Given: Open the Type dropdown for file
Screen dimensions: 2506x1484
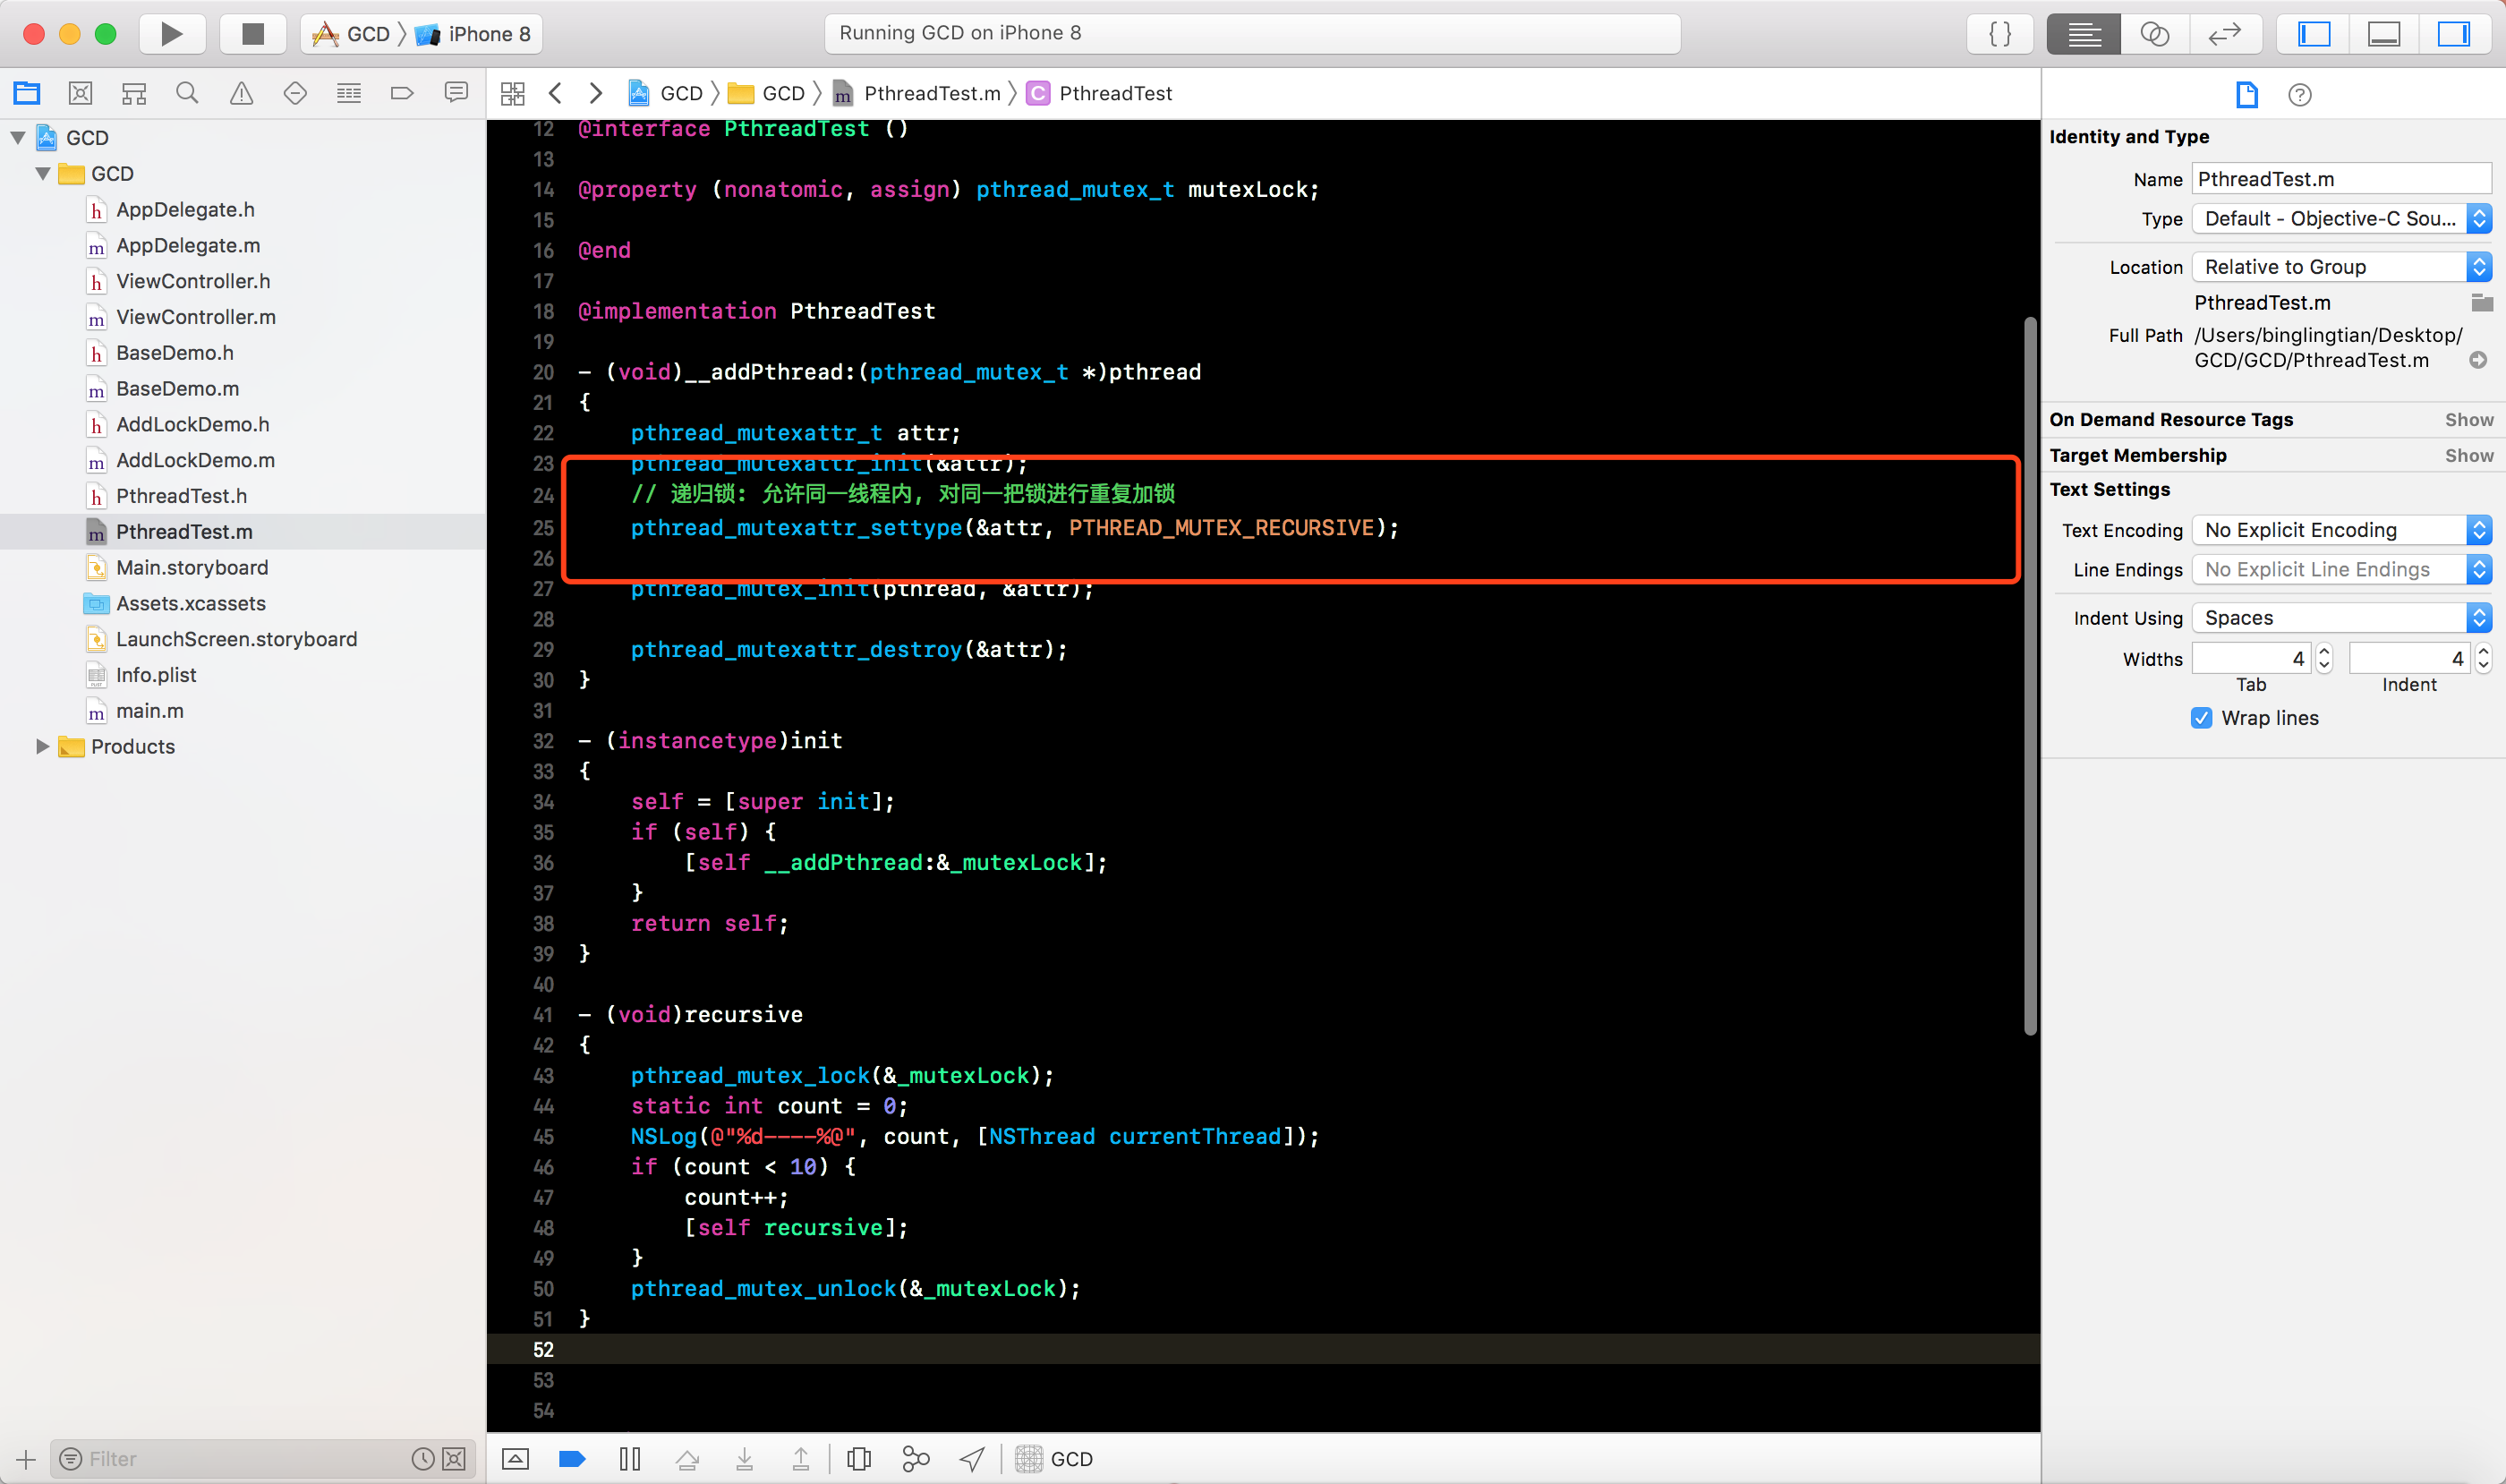Looking at the screenshot, I should (x=2341, y=218).
